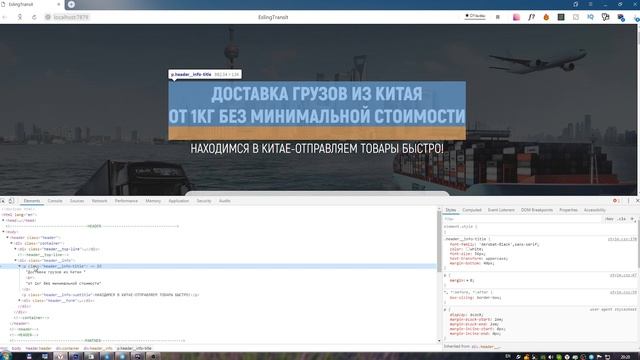The height and width of the screenshot is (360, 640).
Task: Toggle the device toolbar icon in DevTools
Action: [x=11, y=201]
